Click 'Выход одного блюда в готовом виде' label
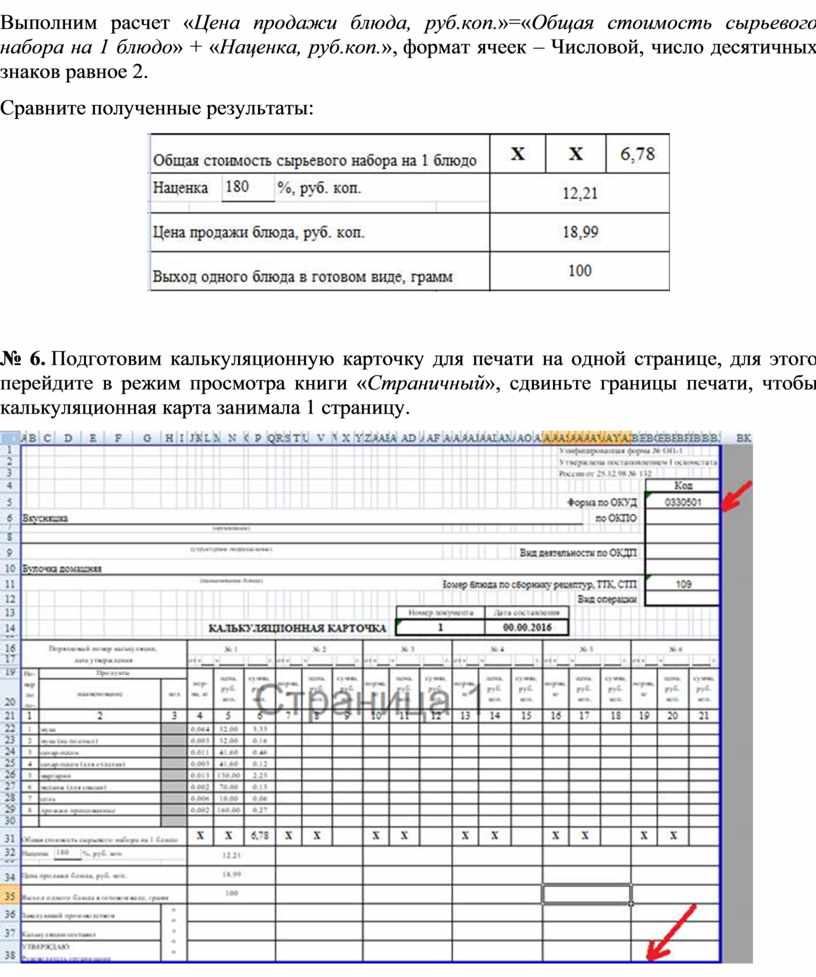The width and height of the screenshot is (816, 977). 302,277
